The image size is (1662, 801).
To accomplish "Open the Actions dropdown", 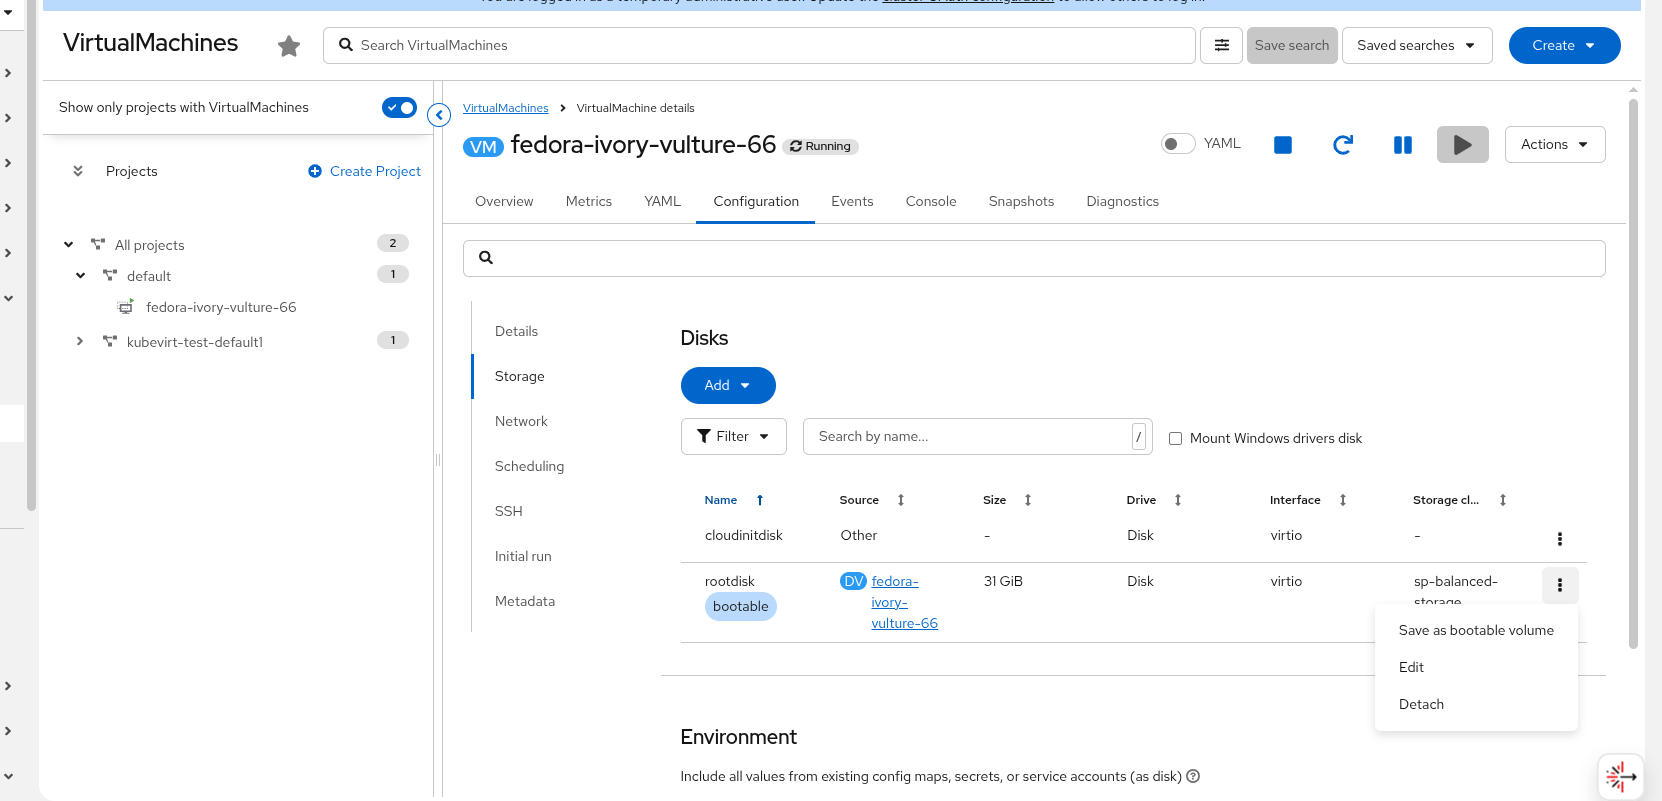I will coord(1555,144).
